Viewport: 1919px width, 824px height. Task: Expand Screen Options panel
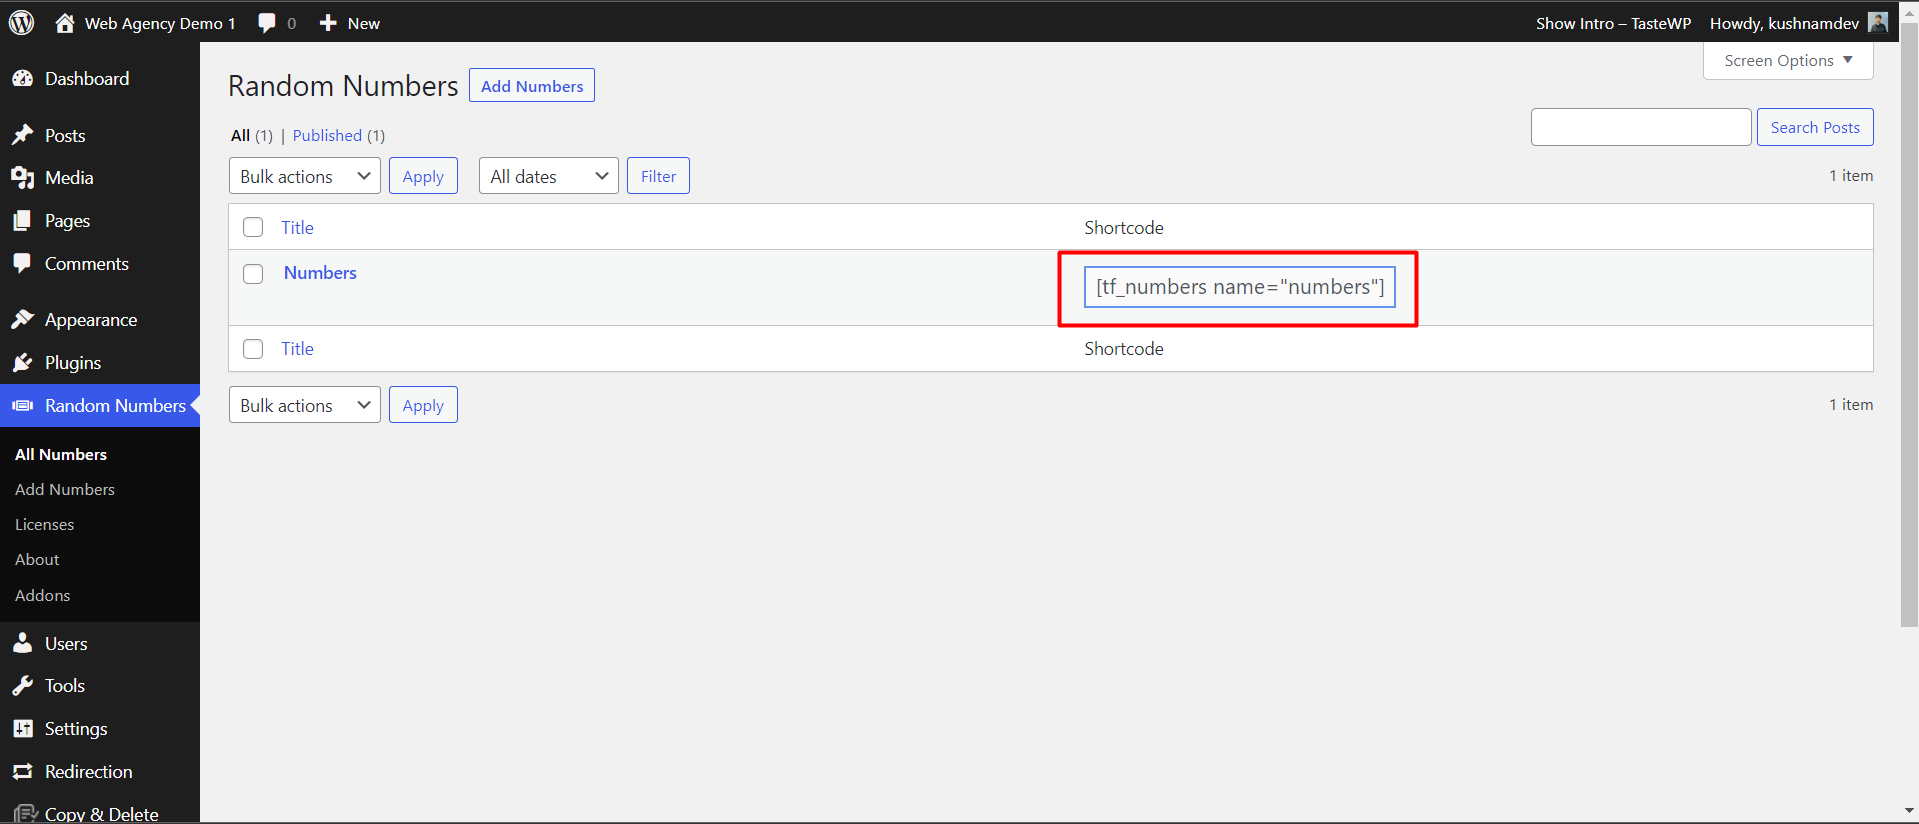pyautogui.click(x=1788, y=60)
